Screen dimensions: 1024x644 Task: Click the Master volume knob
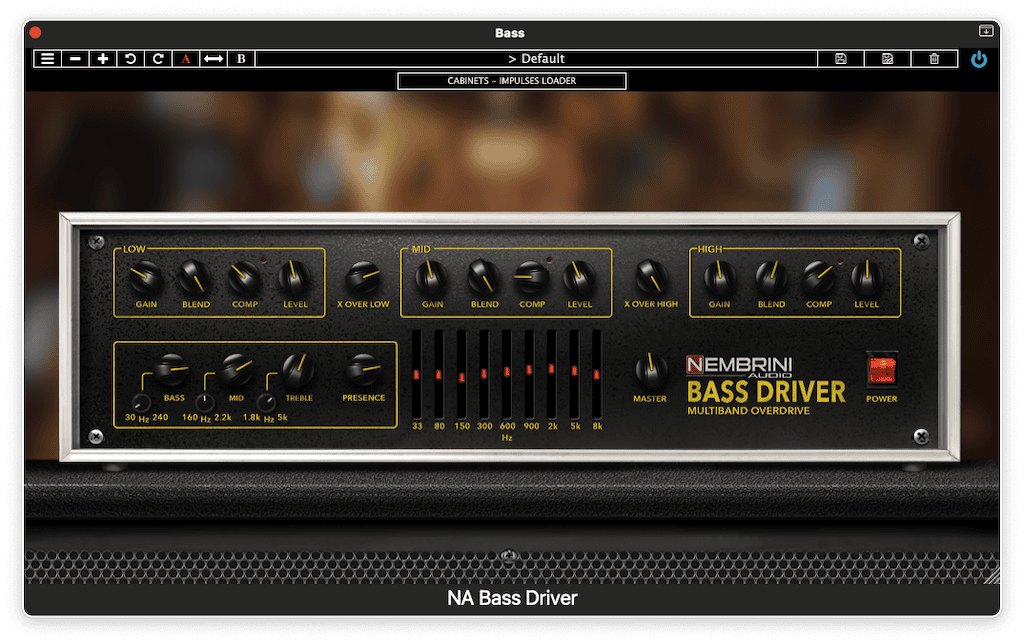[x=650, y=370]
